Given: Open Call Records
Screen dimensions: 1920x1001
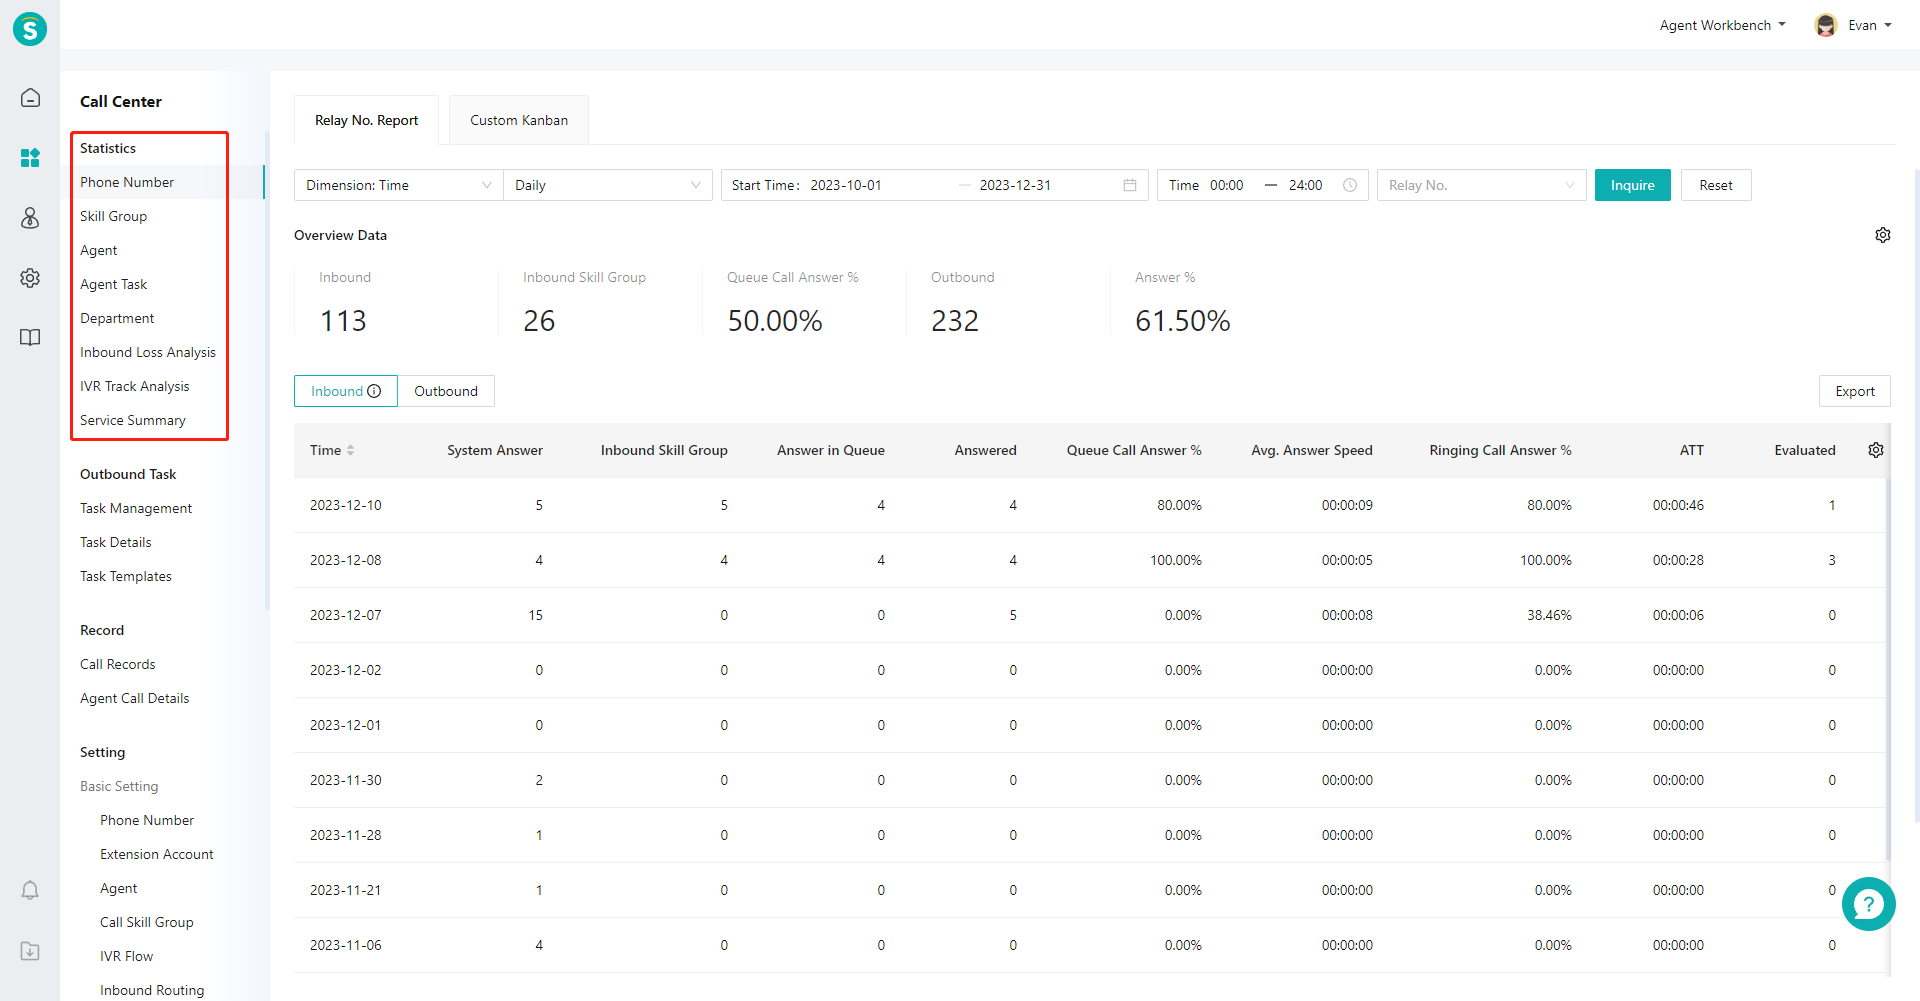Looking at the screenshot, I should 118,664.
